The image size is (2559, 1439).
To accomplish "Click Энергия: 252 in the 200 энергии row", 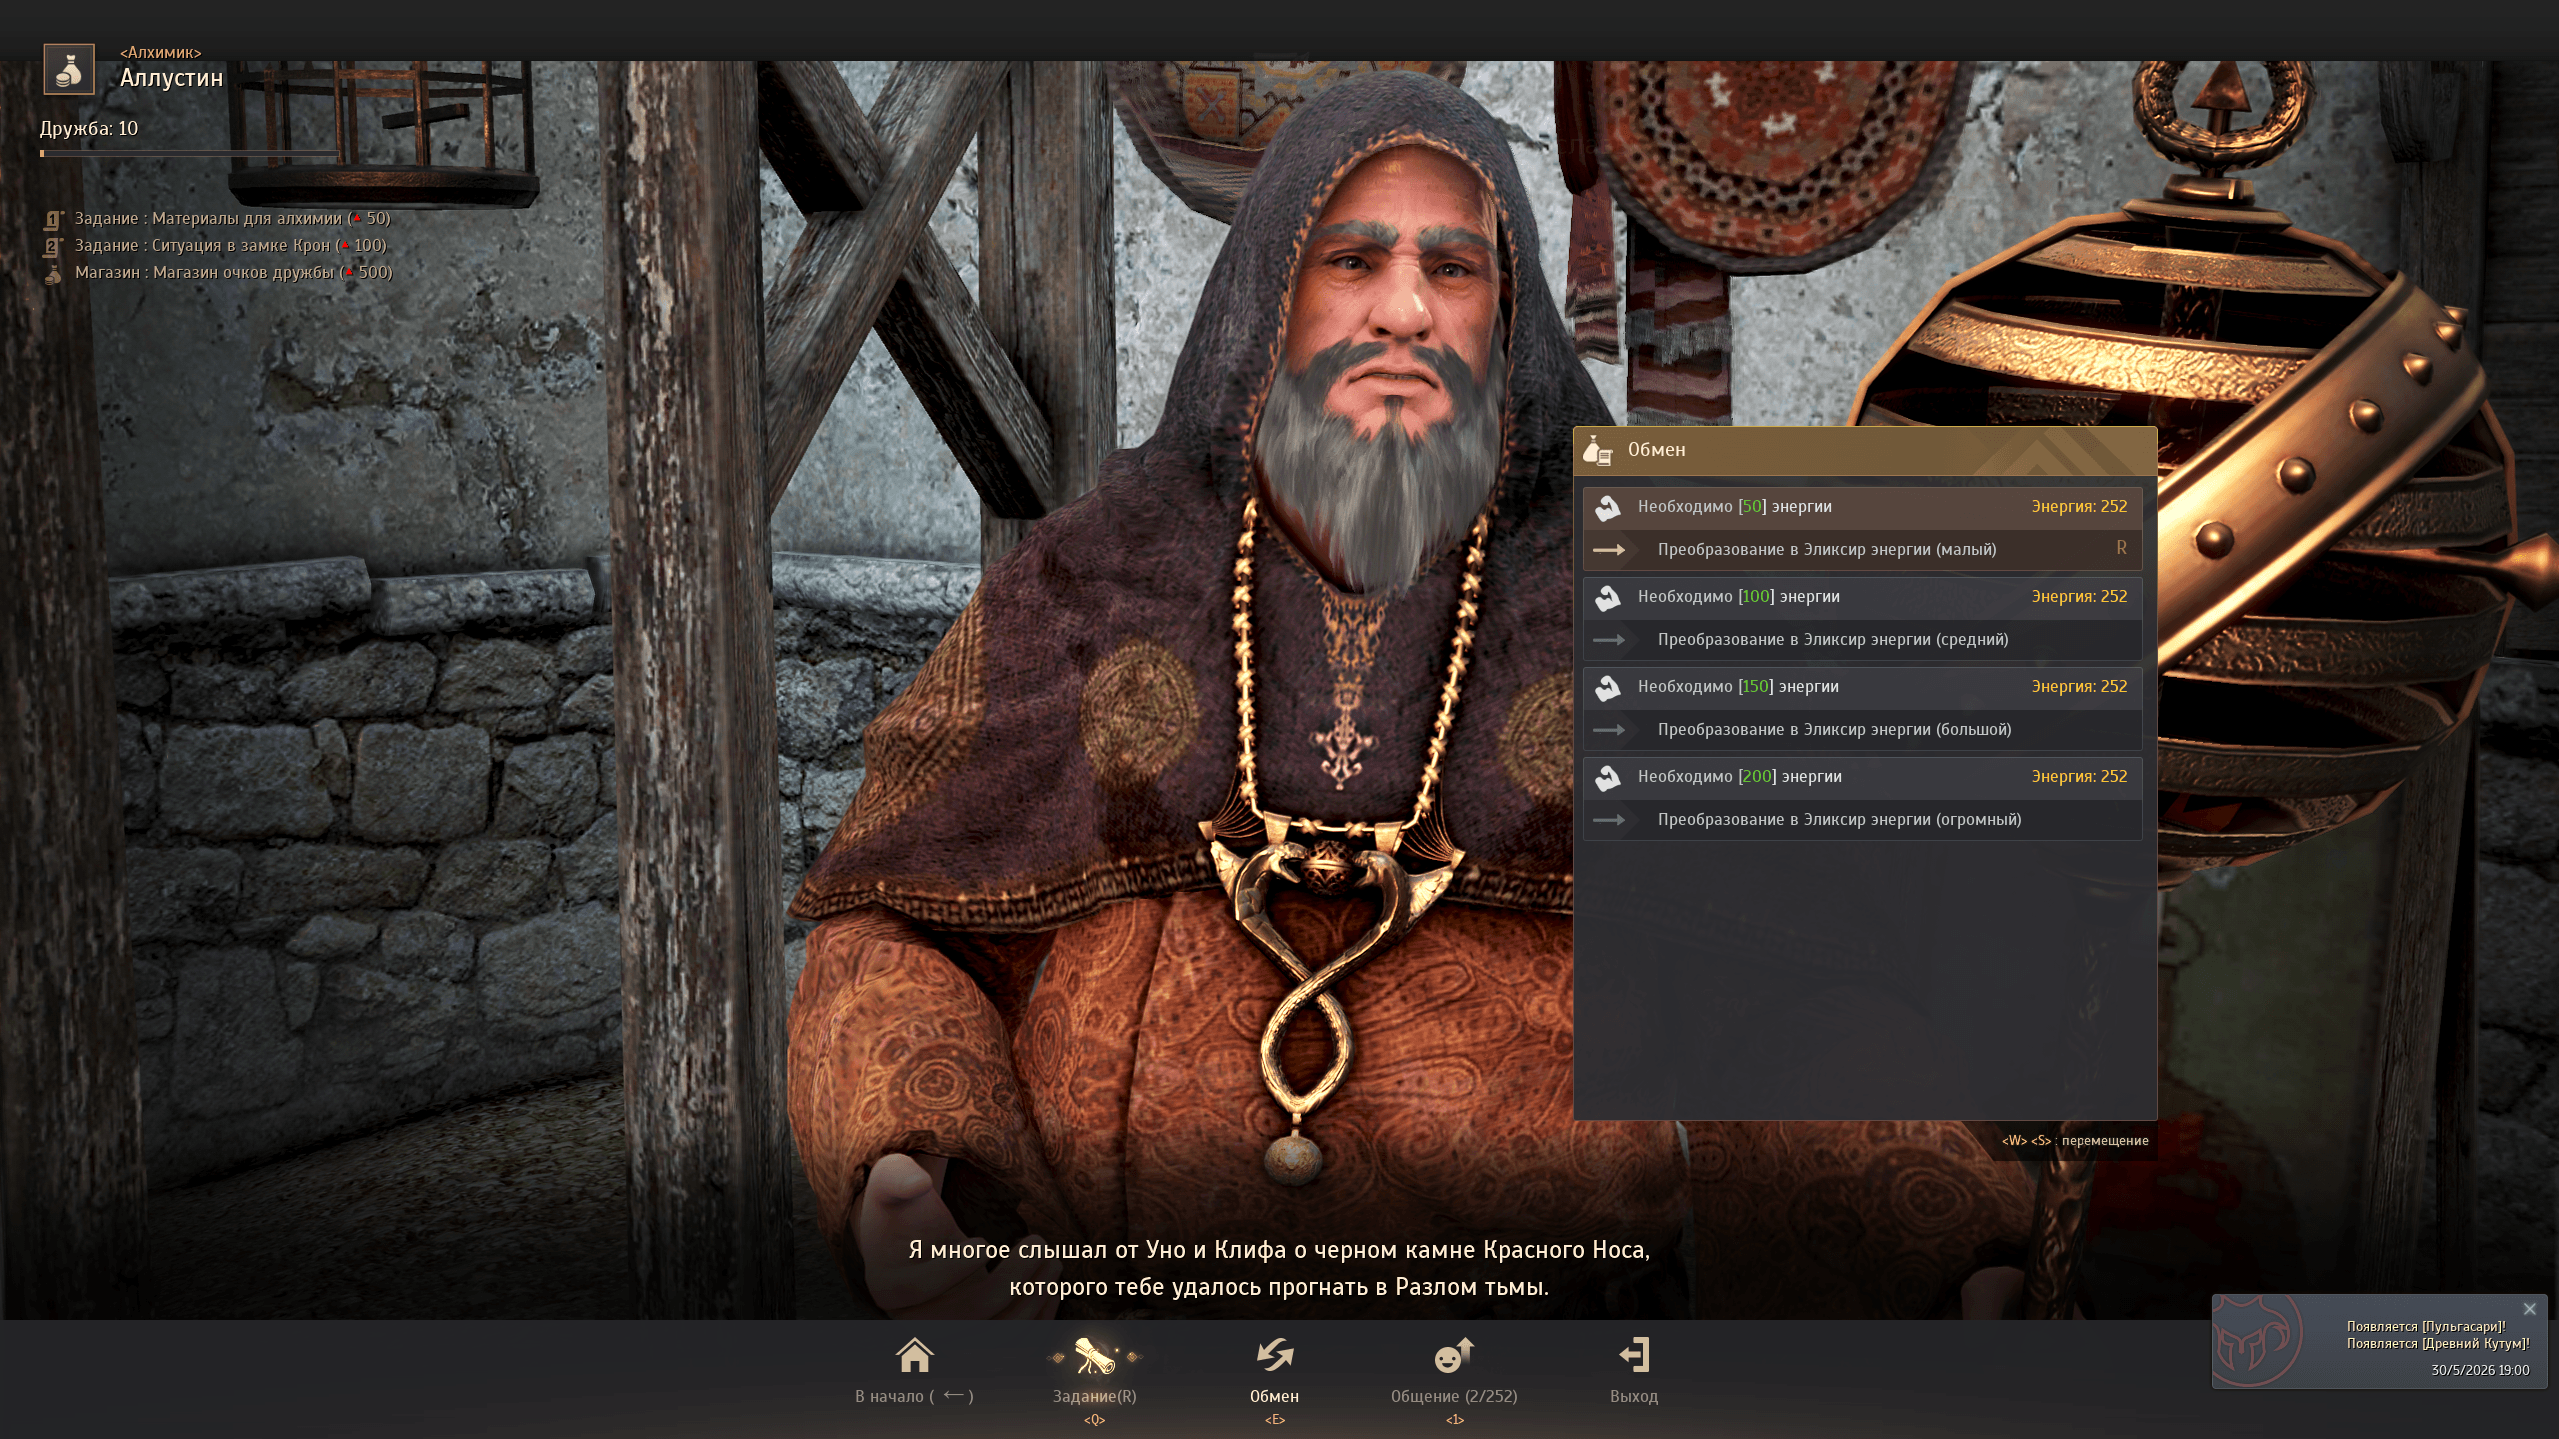I will 2079,777.
